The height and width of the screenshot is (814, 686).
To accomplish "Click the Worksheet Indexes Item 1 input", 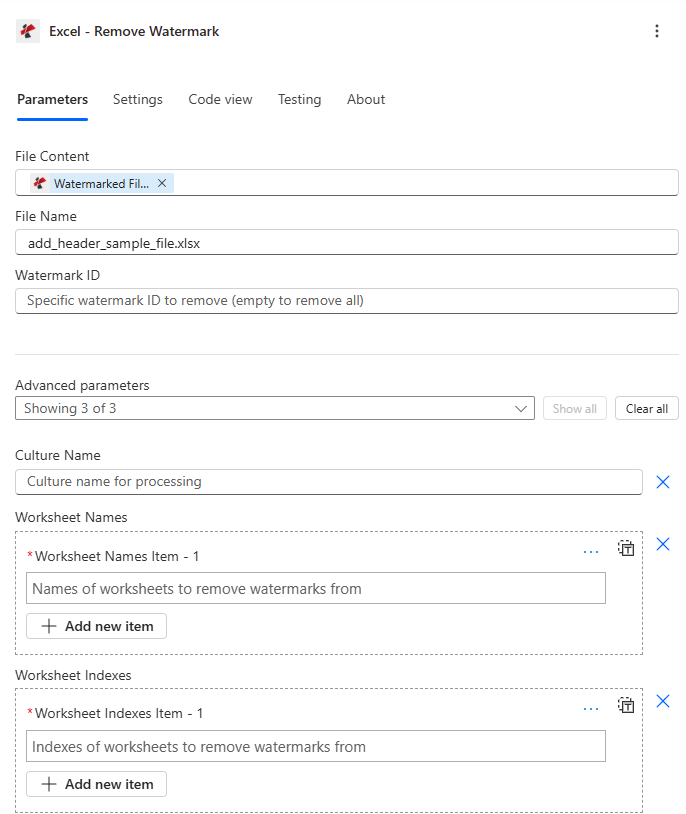I will click(316, 746).
